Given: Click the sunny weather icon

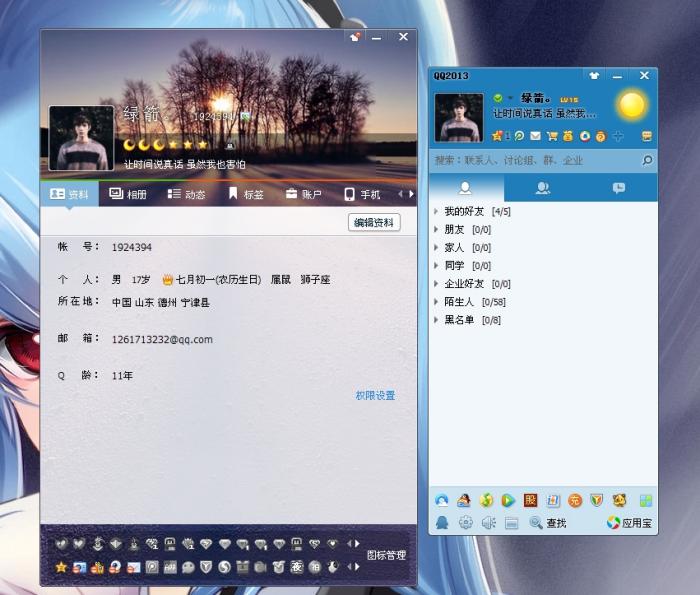Looking at the screenshot, I should 632,105.
